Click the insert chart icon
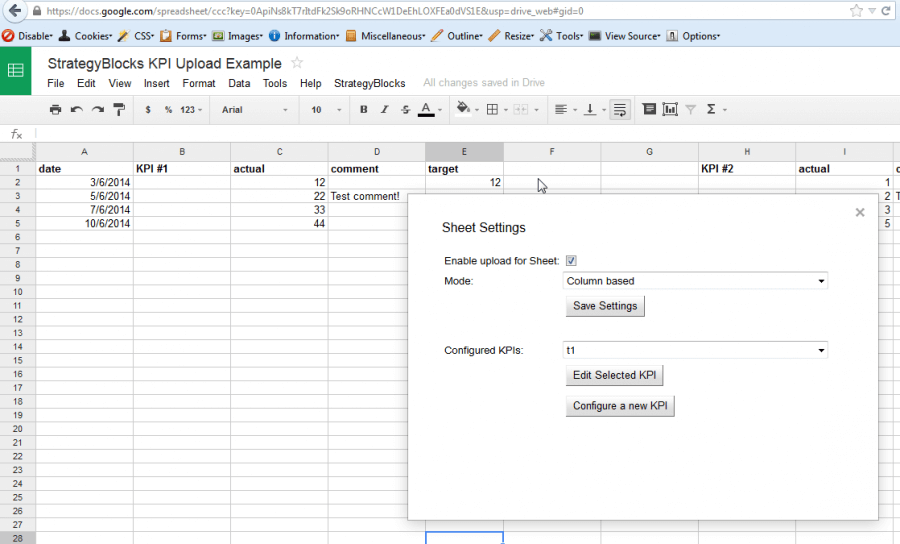Image resolution: width=900 pixels, height=544 pixels. pyautogui.click(x=670, y=109)
